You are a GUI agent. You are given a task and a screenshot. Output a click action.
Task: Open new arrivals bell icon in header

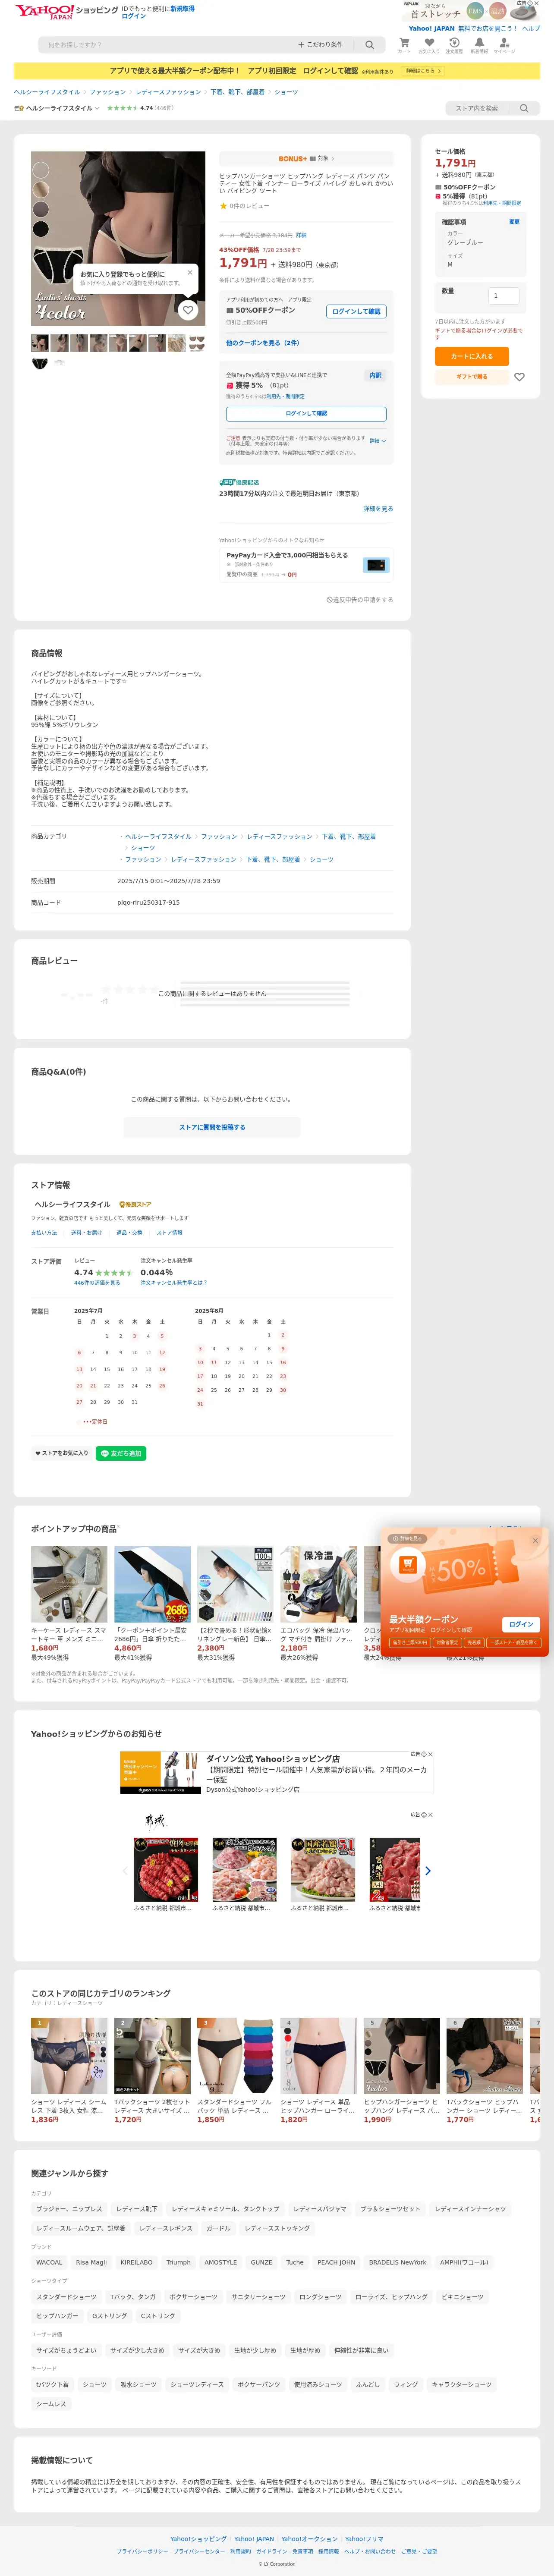coord(479,44)
